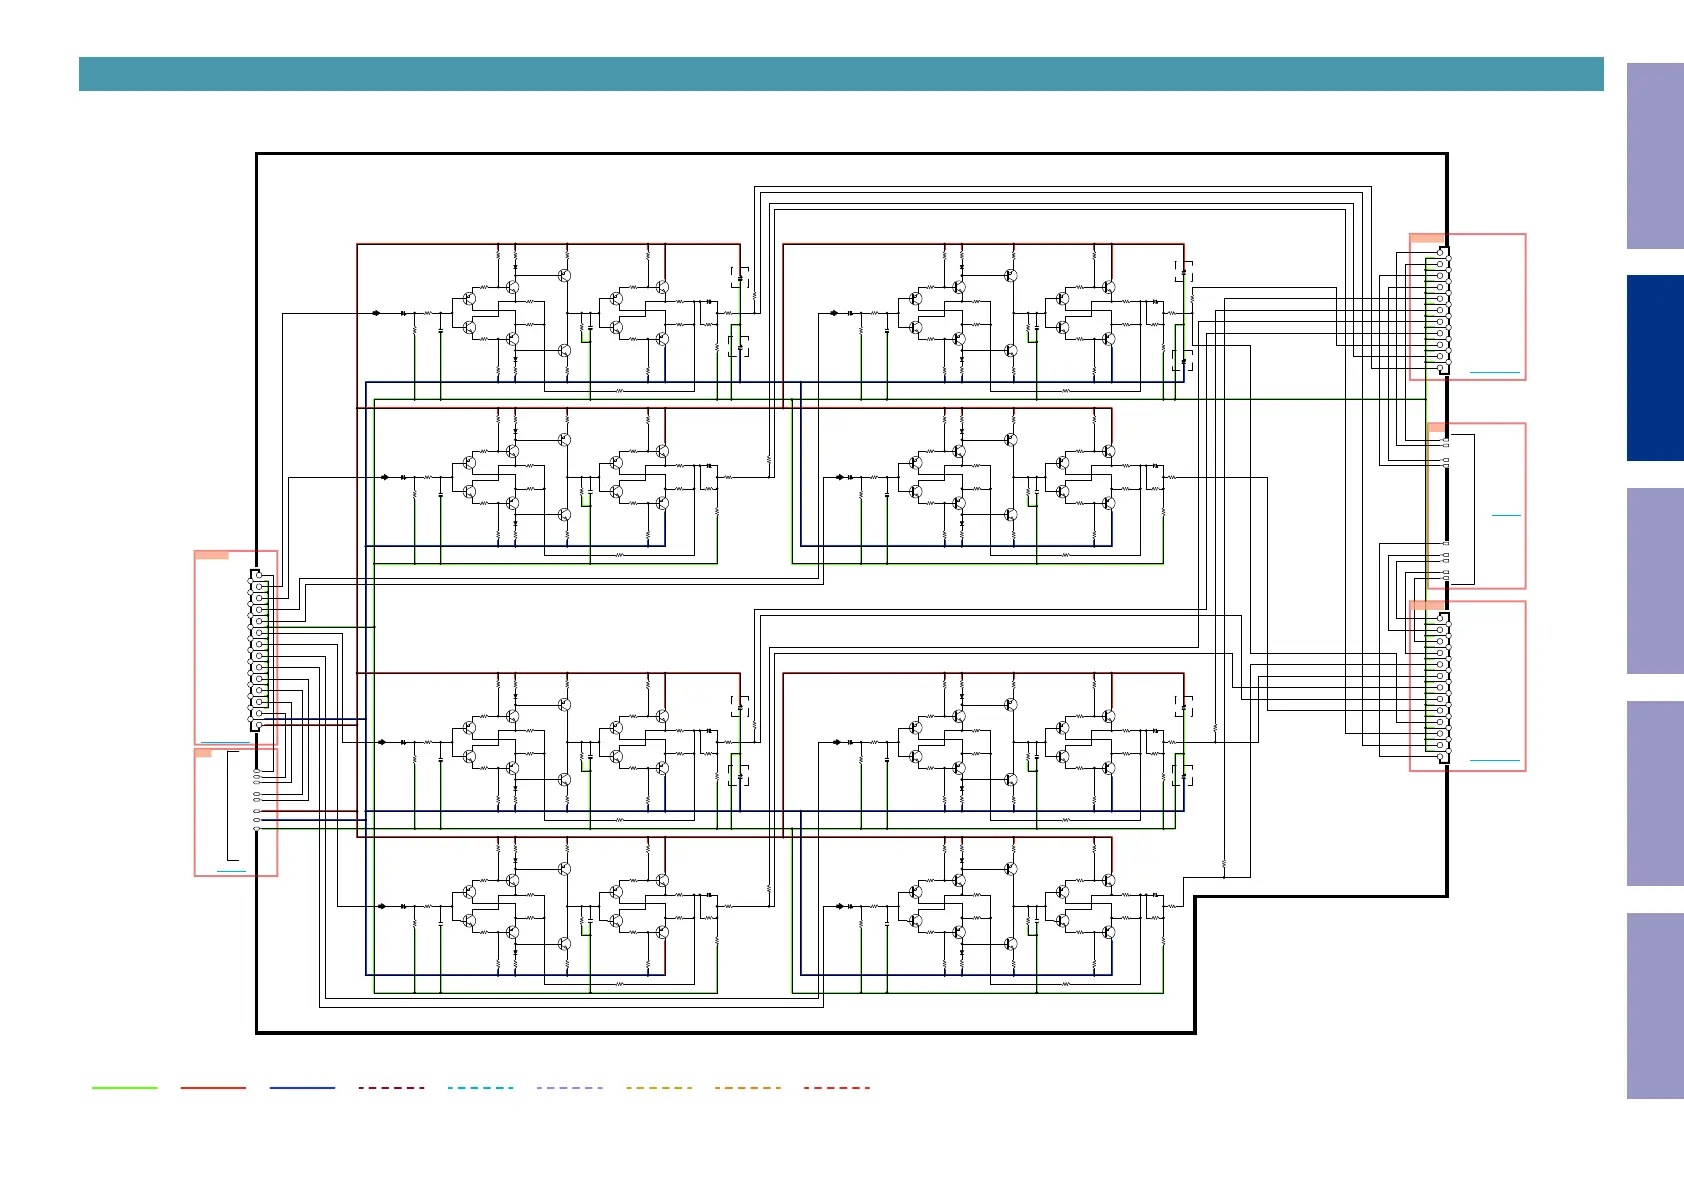The image size is (1684, 1191).
Task: Click the dashed dark maroon legend line
Action: 391,1088
